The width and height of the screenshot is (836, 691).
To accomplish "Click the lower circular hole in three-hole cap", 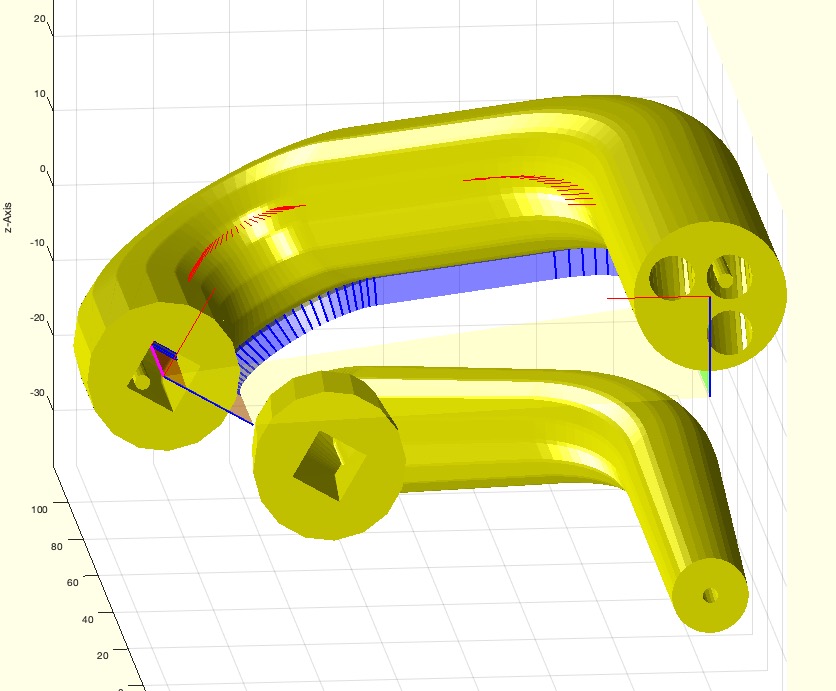I will pos(731,330).
